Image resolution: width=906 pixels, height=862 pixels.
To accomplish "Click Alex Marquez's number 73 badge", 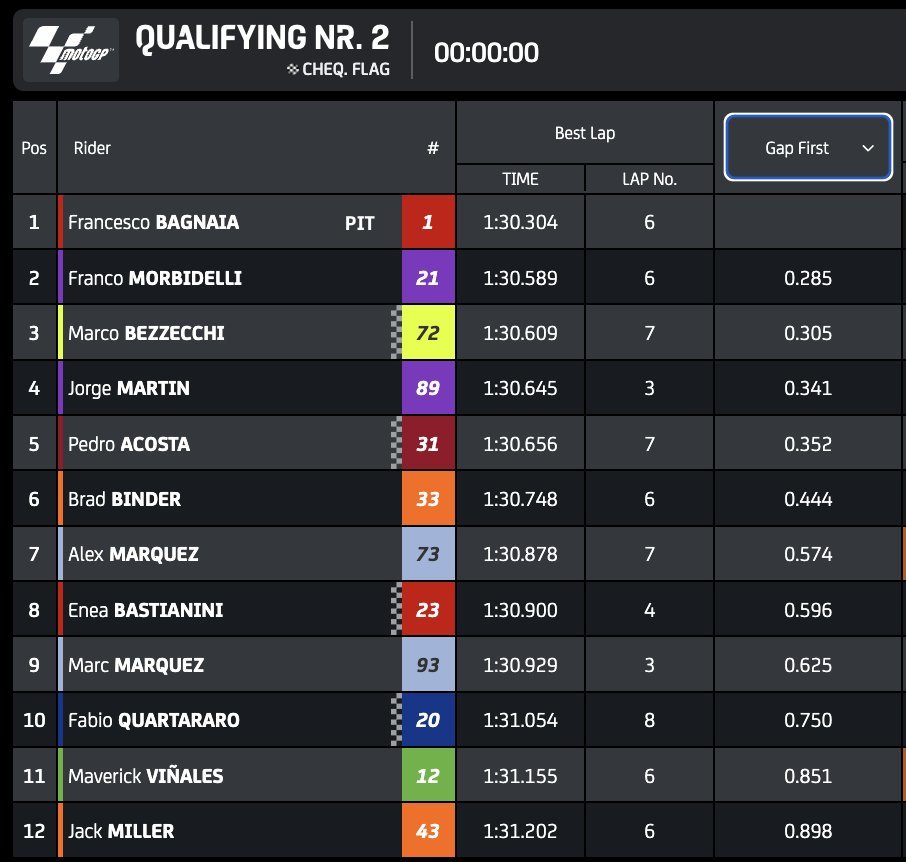I will [428, 554].
